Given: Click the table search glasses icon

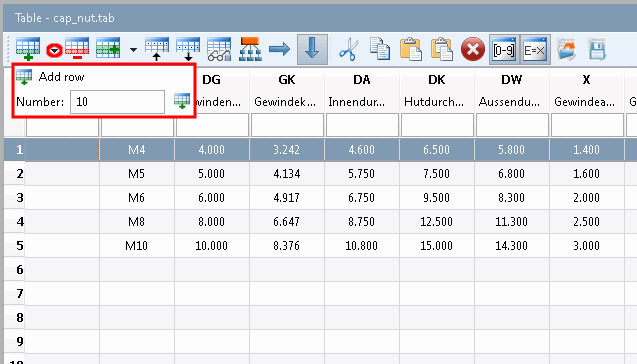Looking at the screenshot, I should pos(219,49).
